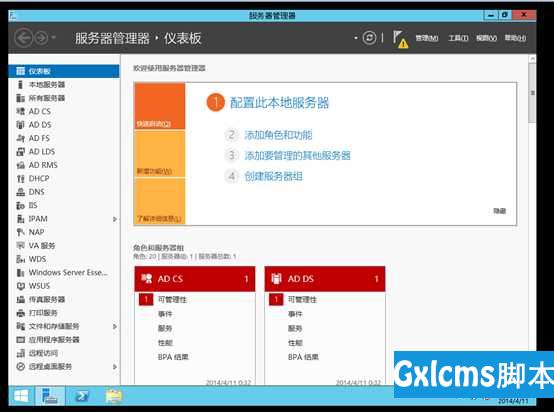The height and width of the screenshot is (412, 554).
Task: Select the IIS role icon in sidebar
Action: 20,205
